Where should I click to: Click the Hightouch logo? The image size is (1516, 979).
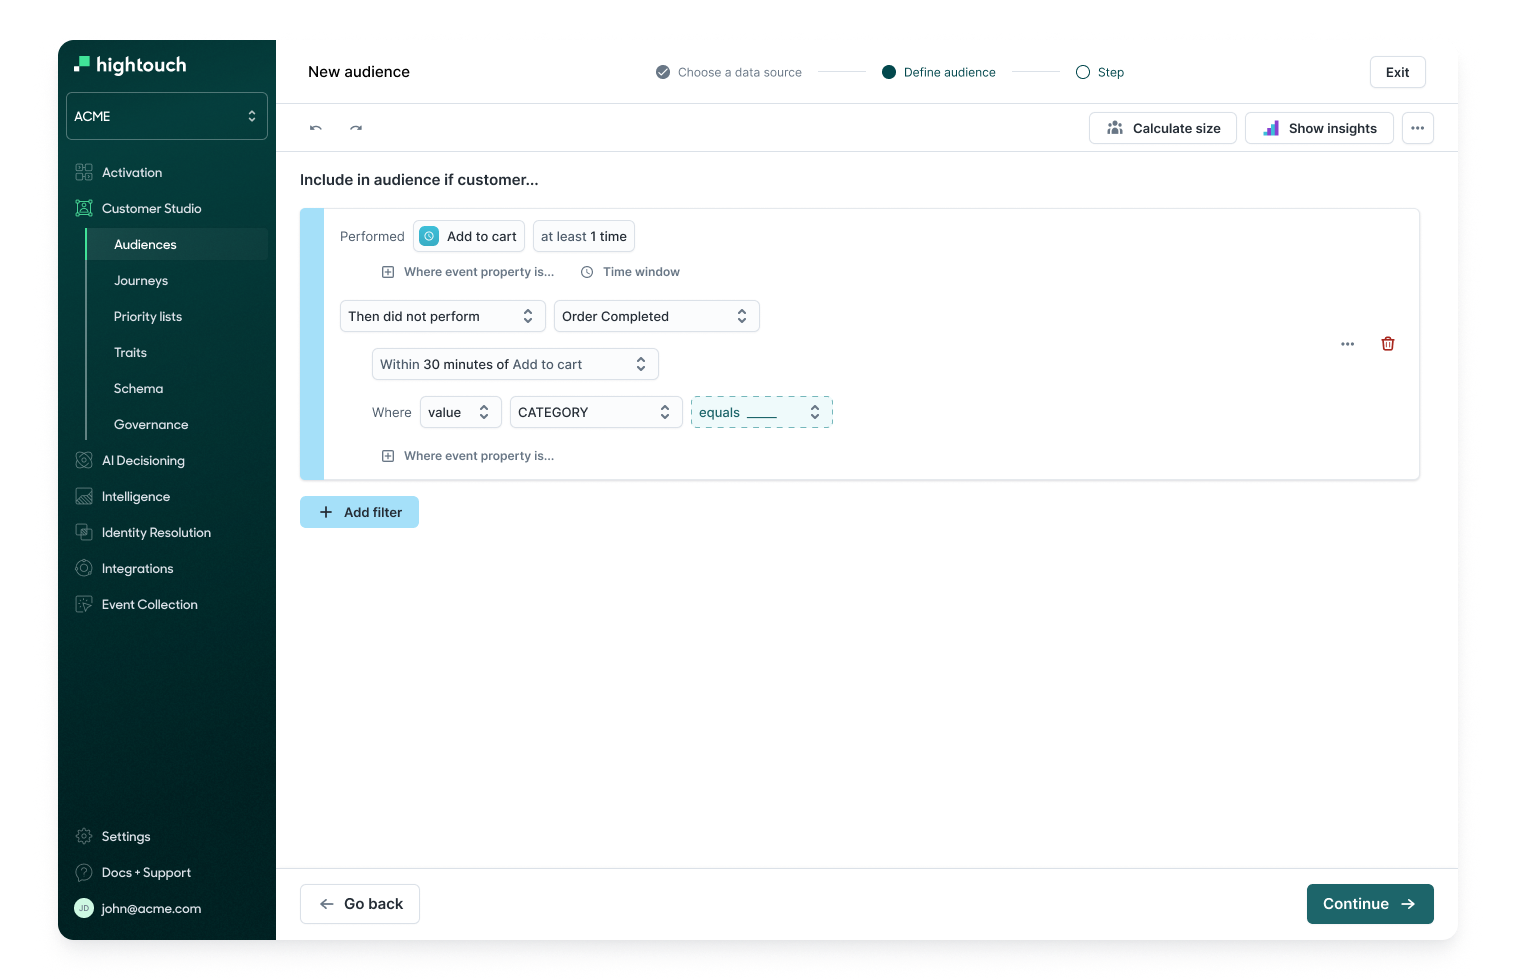pyautogui.click(x=130, y=65)
